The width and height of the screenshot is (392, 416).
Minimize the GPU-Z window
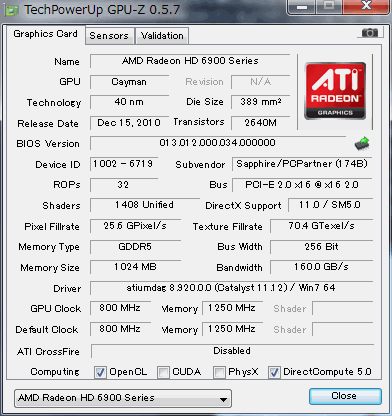pyautogui.click(x=302, y=7)
